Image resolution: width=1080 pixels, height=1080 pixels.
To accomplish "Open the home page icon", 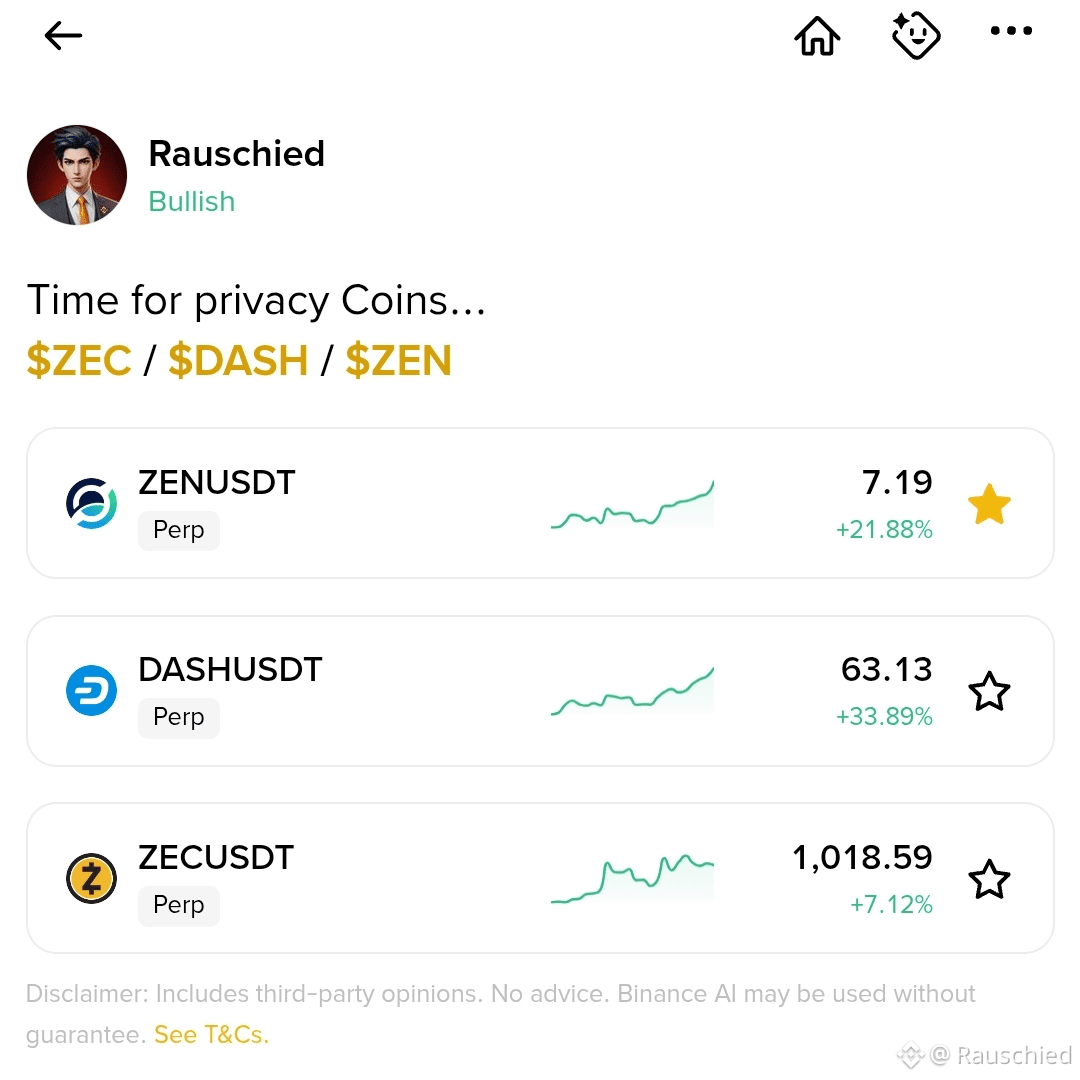I will pos(817,35).
